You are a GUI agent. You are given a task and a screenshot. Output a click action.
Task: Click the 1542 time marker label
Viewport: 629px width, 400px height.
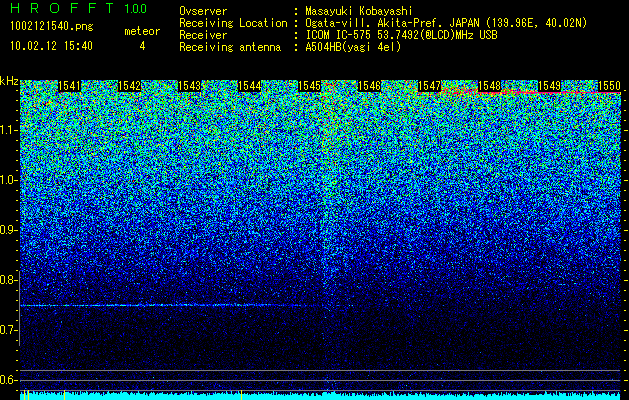[x=130, y=86]
